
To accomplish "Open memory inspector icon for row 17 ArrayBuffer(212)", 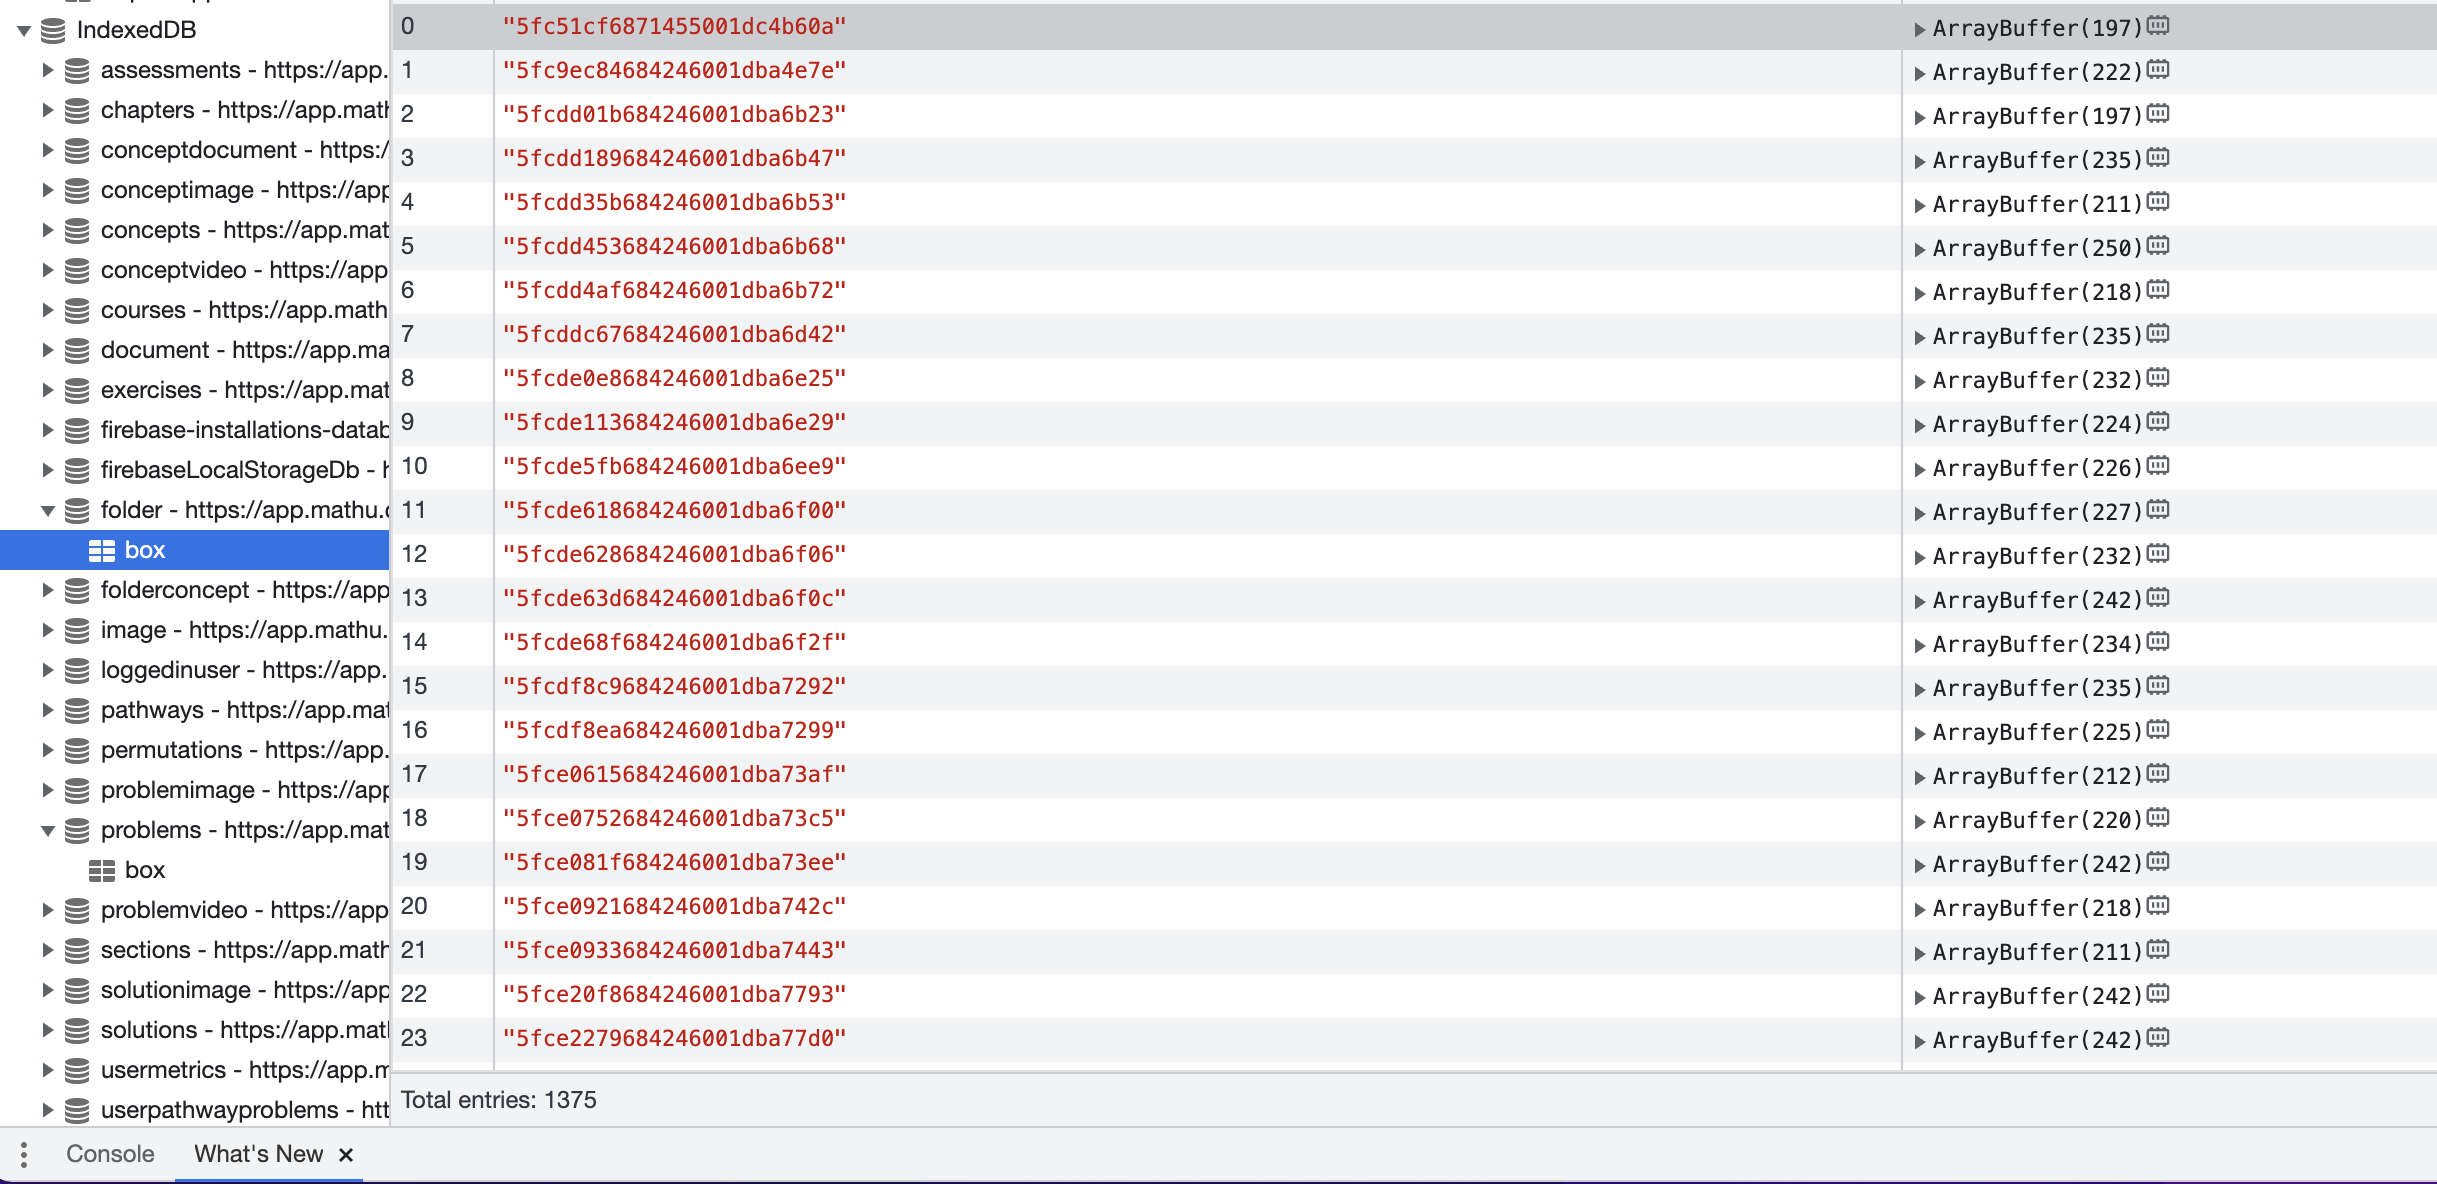I will point(2158,774).
